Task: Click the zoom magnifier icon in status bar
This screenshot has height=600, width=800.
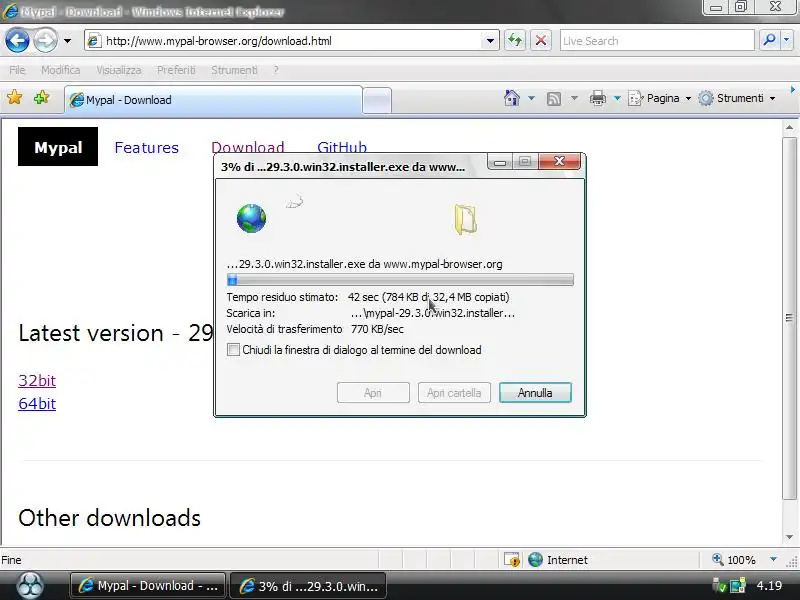Action: (x=717, y=559)
